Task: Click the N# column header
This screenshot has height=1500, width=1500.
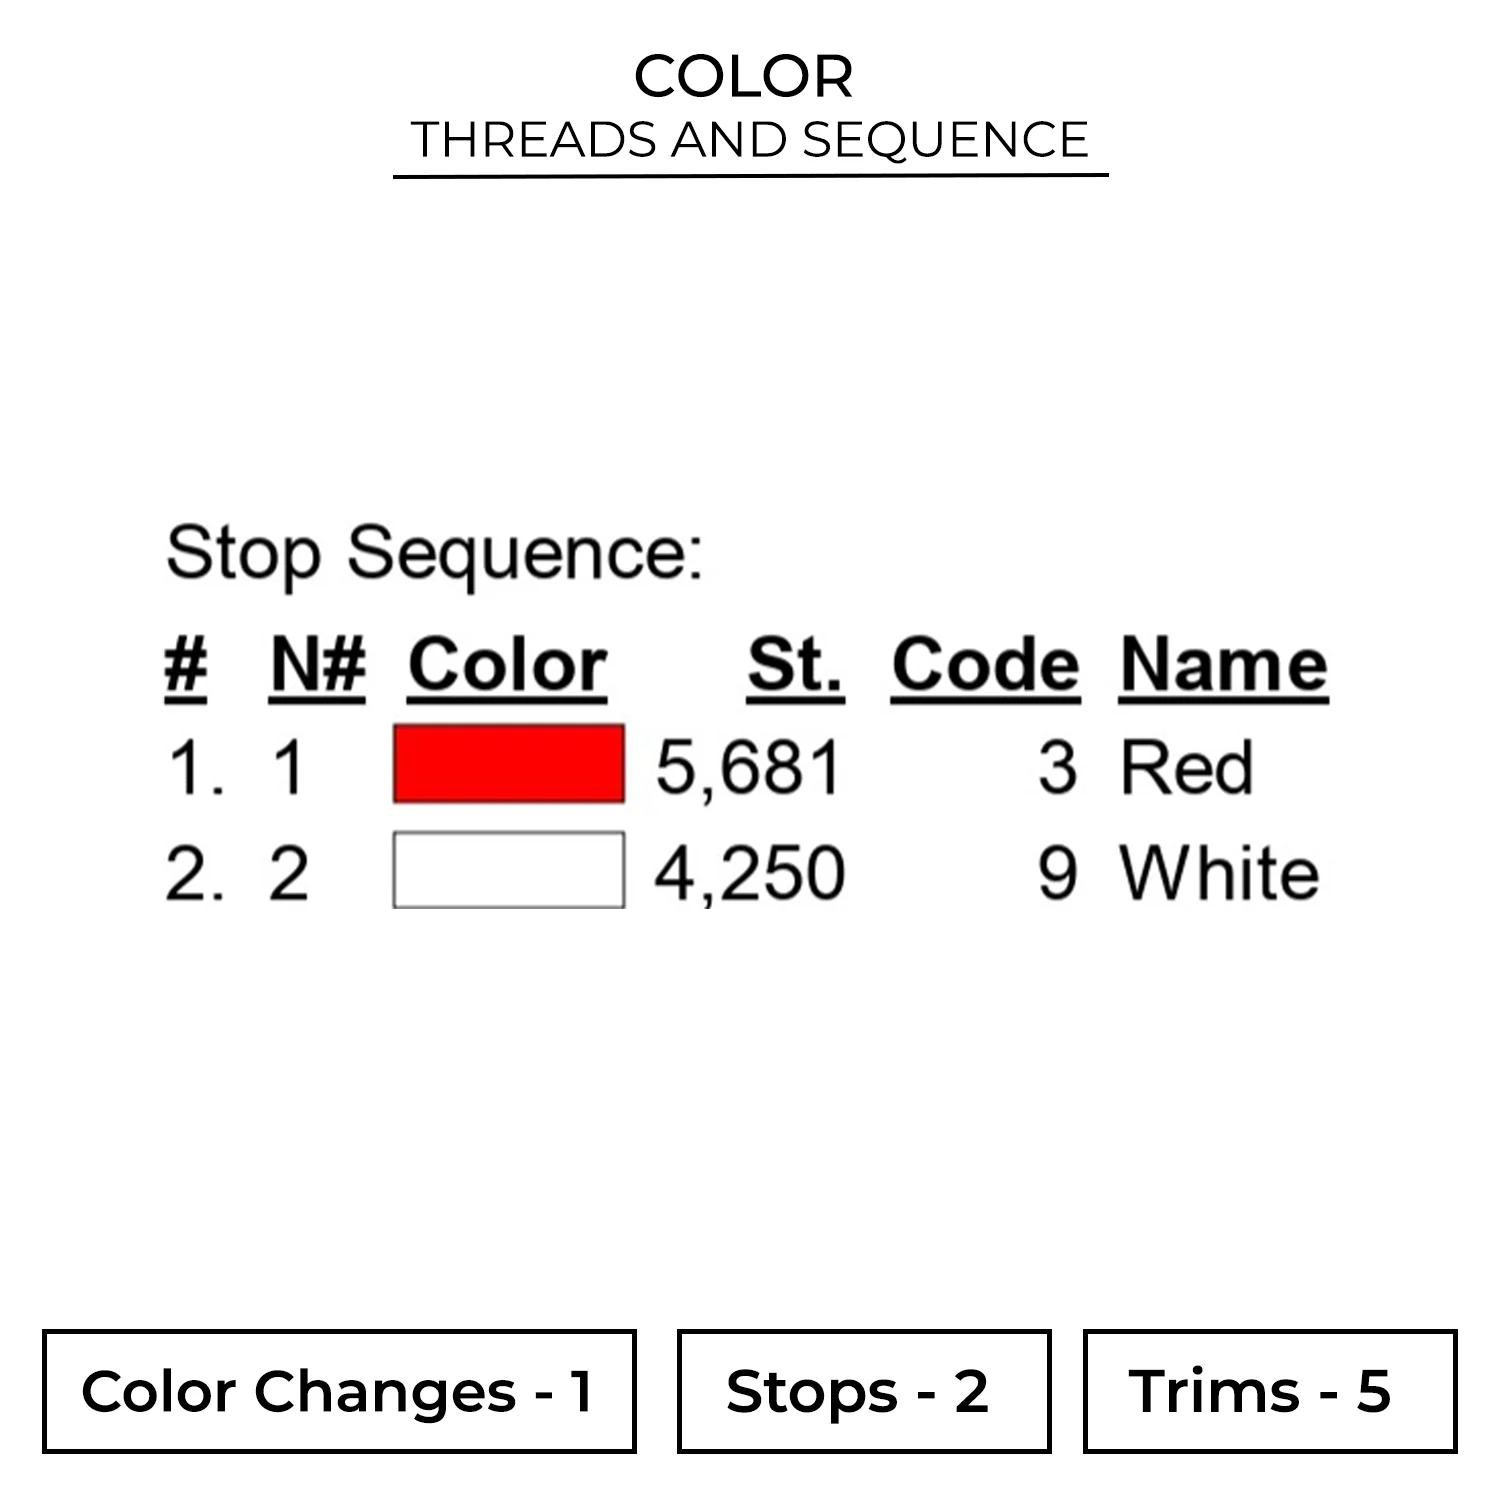Action: (317, 666)
